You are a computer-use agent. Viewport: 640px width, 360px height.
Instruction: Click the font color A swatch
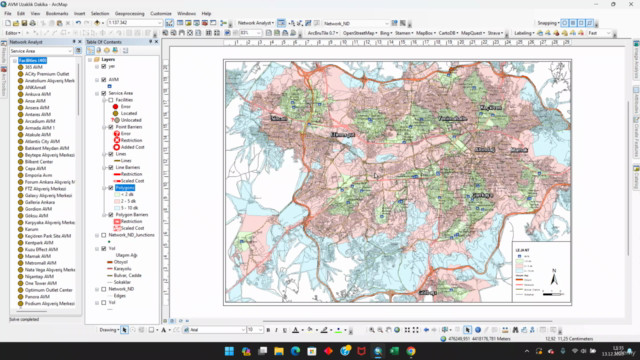pyautogui.click(x=296, y=330)
